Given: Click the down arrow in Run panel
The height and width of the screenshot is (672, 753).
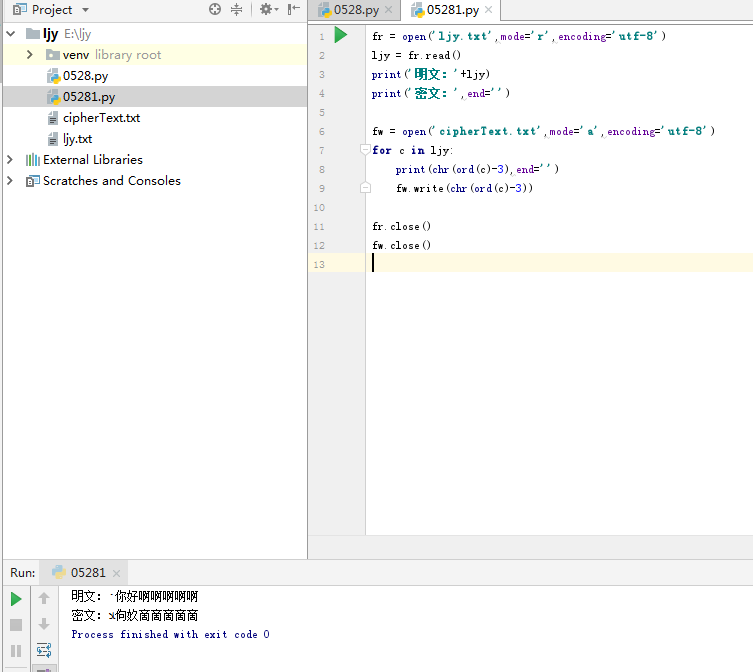Looking at the screenshot, I should point(44,625).
